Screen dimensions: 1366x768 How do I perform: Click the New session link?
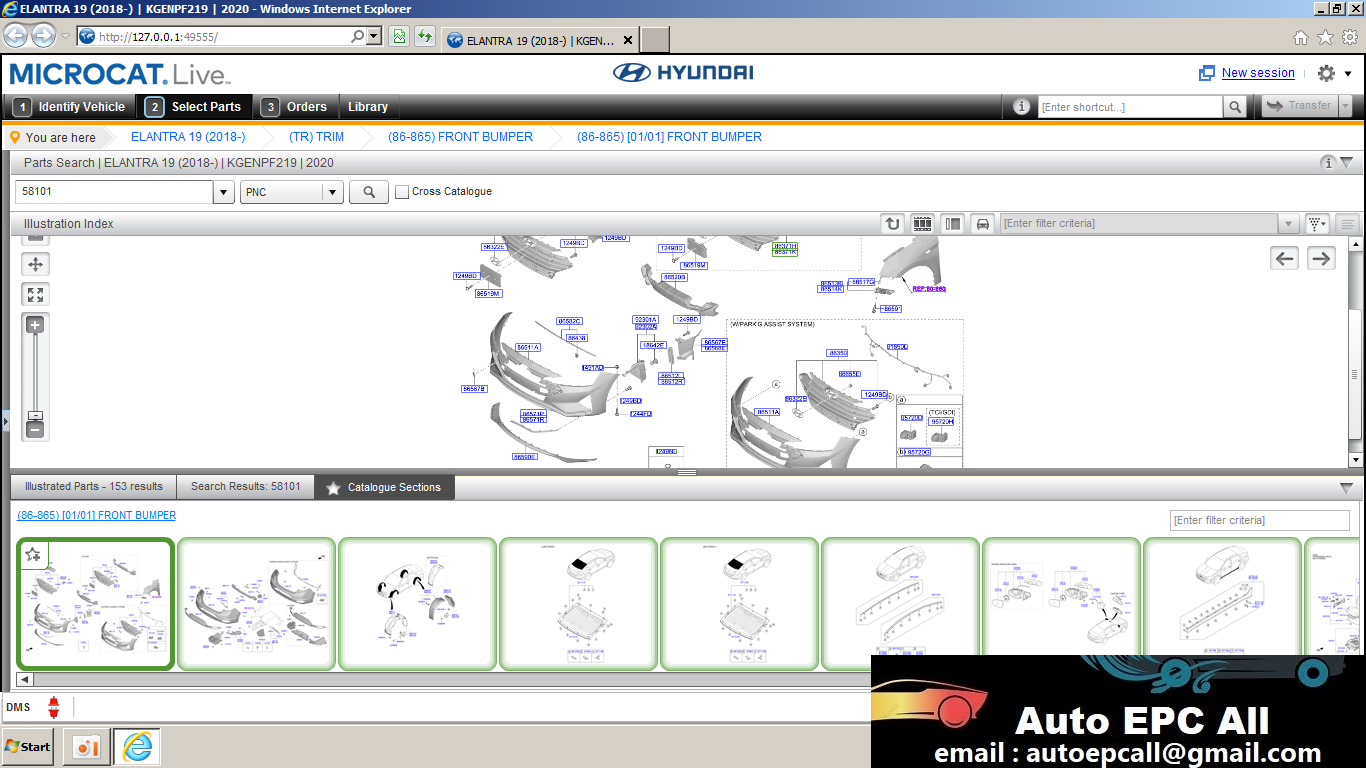point(1258,73)
